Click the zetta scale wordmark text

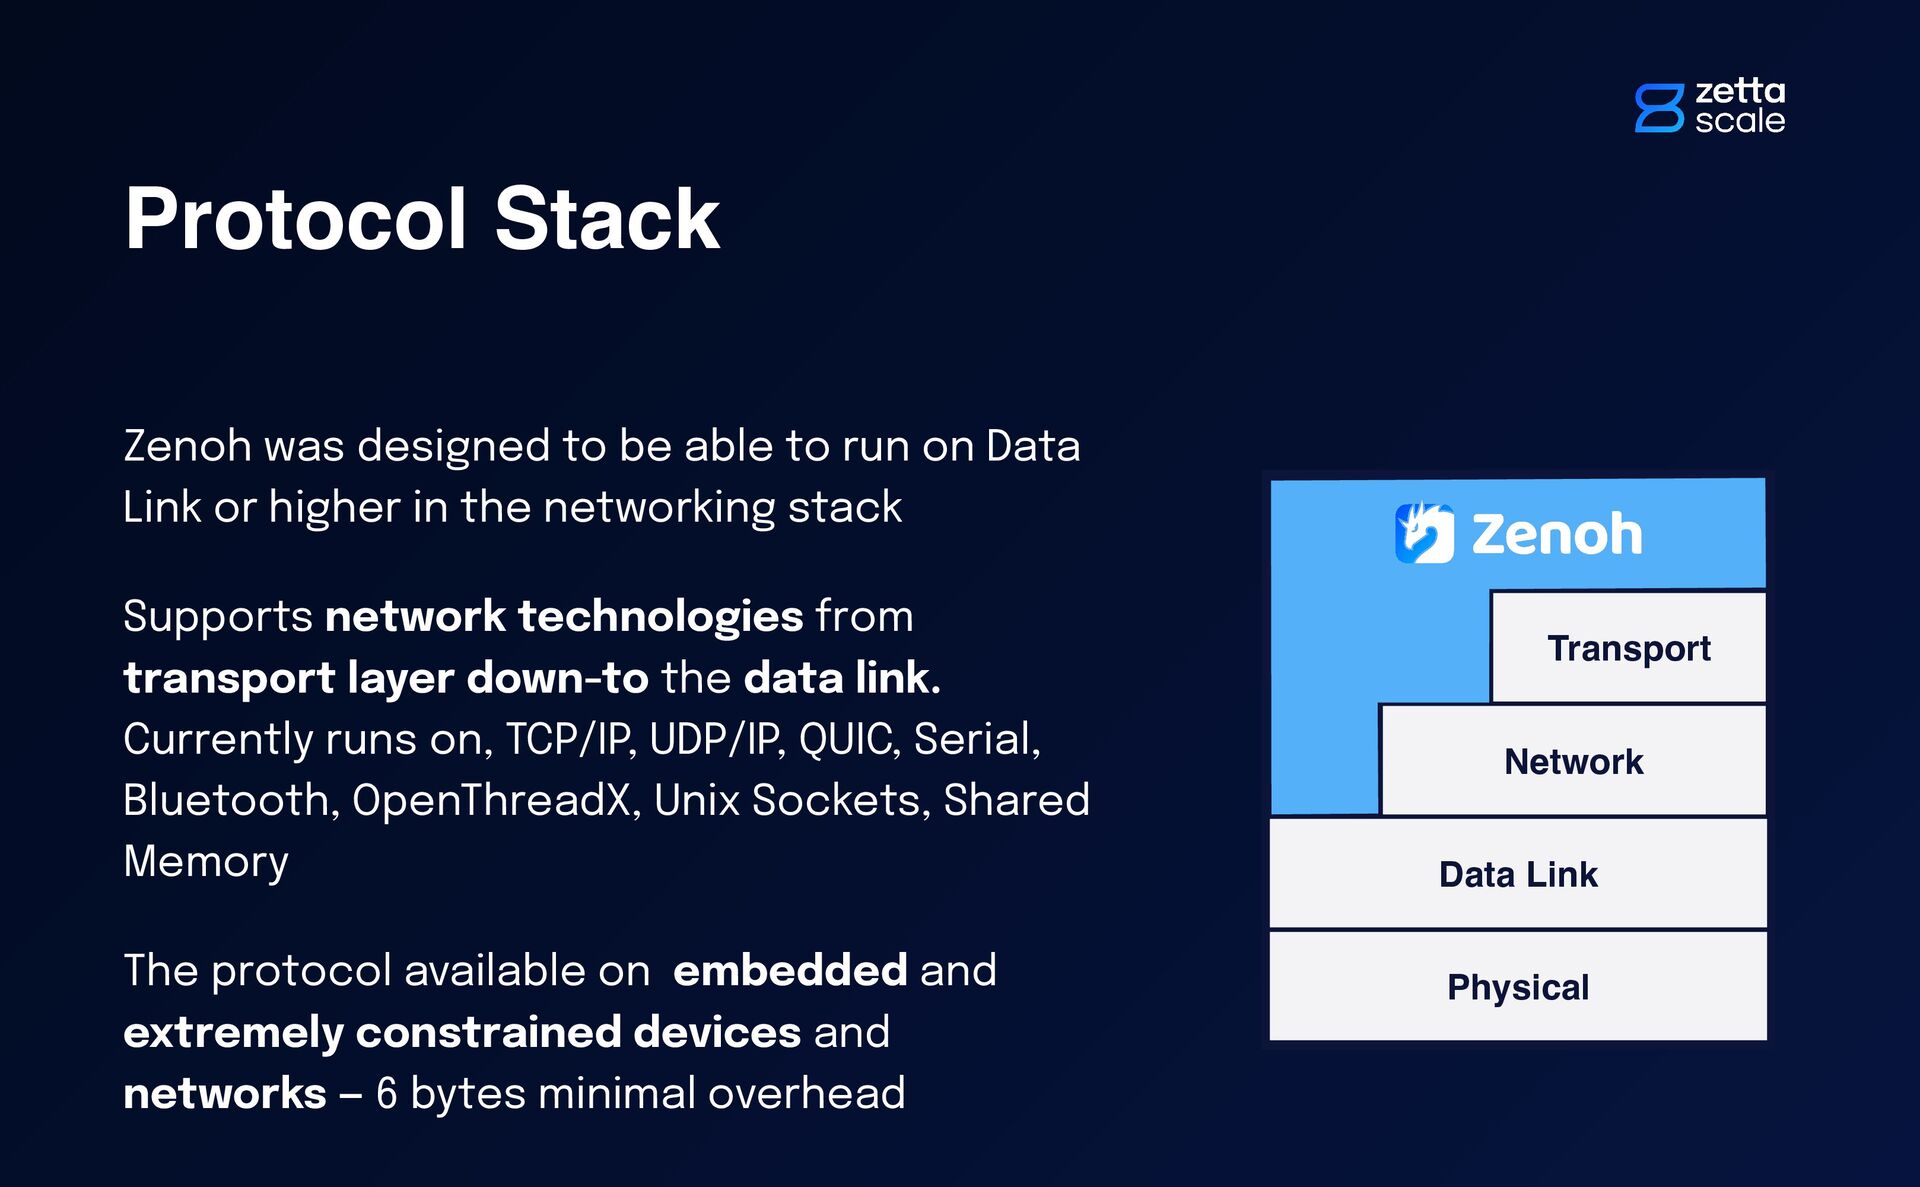click(1740, 106)
